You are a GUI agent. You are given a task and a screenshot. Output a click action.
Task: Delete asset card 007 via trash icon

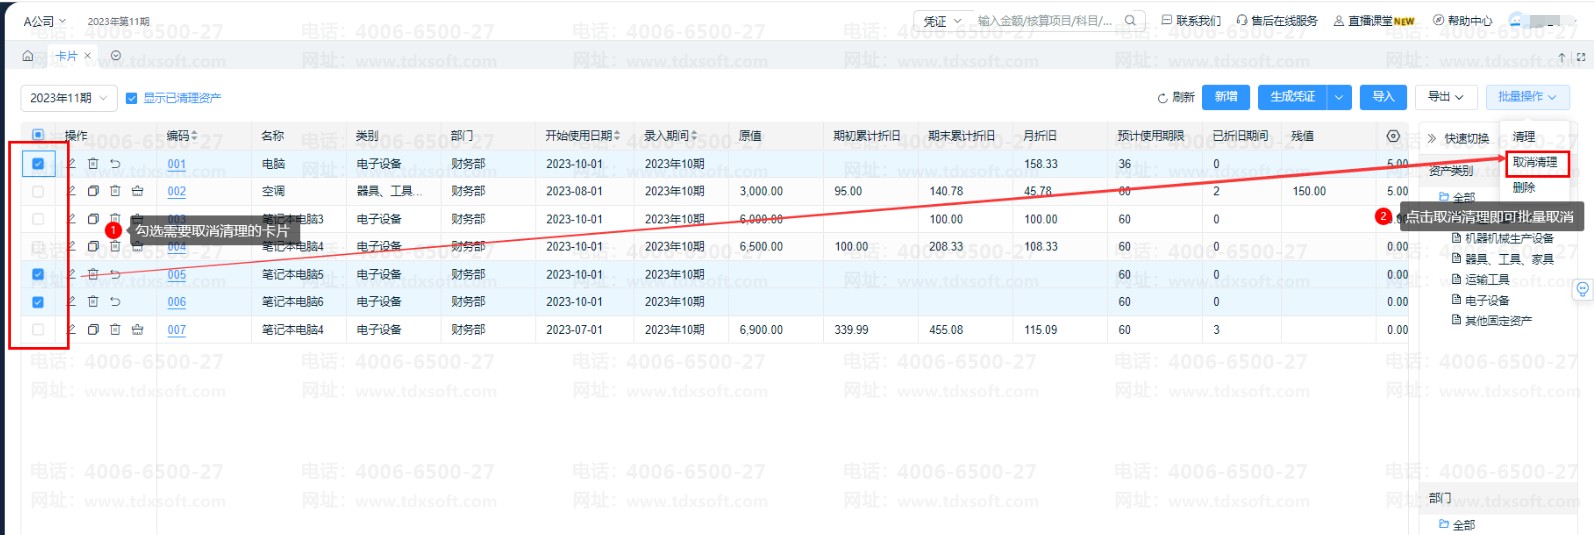(115, 329)
